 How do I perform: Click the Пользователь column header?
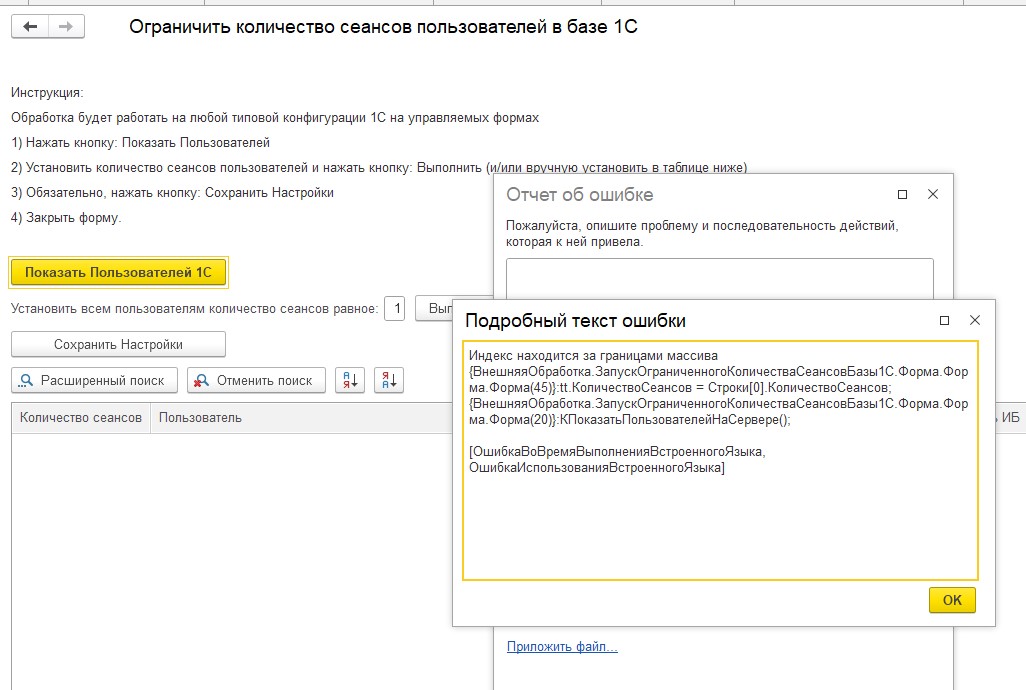coord(301,417)
